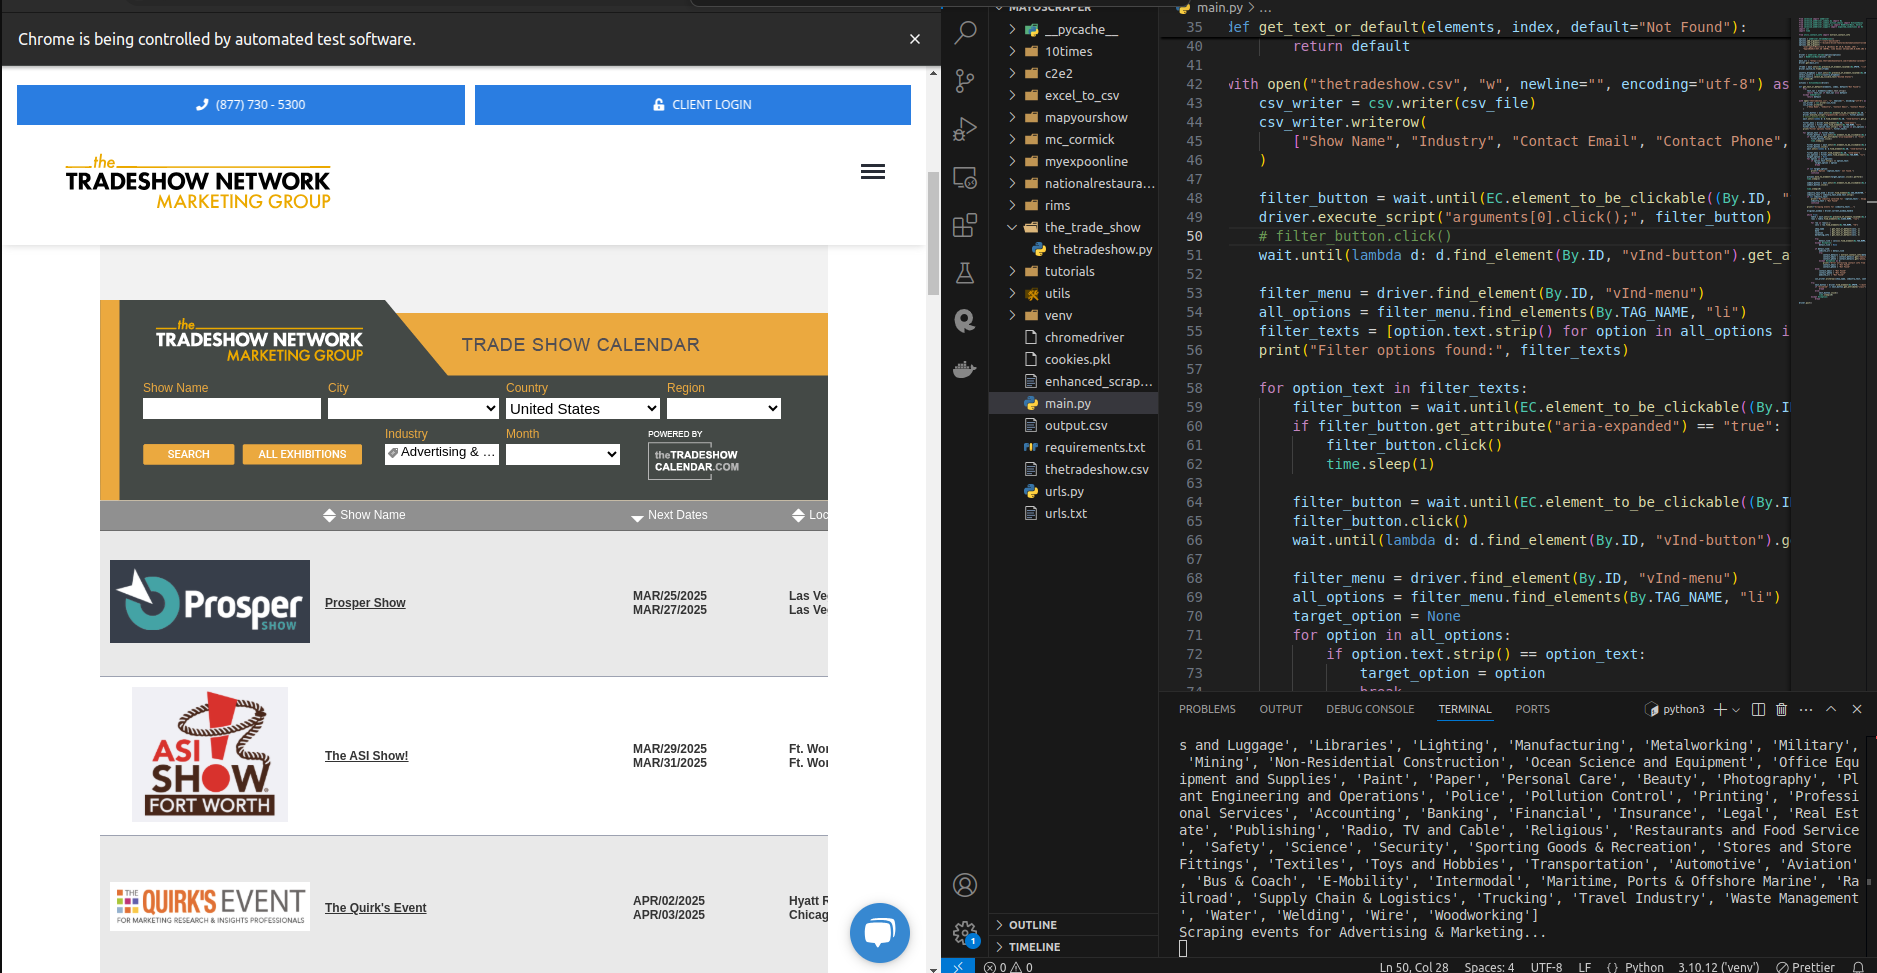Viewport: 1877px width, 973px height.
Task: Click ALL EXHIBITIONS button
Action: pyautogui.click(x=302, y=454)
